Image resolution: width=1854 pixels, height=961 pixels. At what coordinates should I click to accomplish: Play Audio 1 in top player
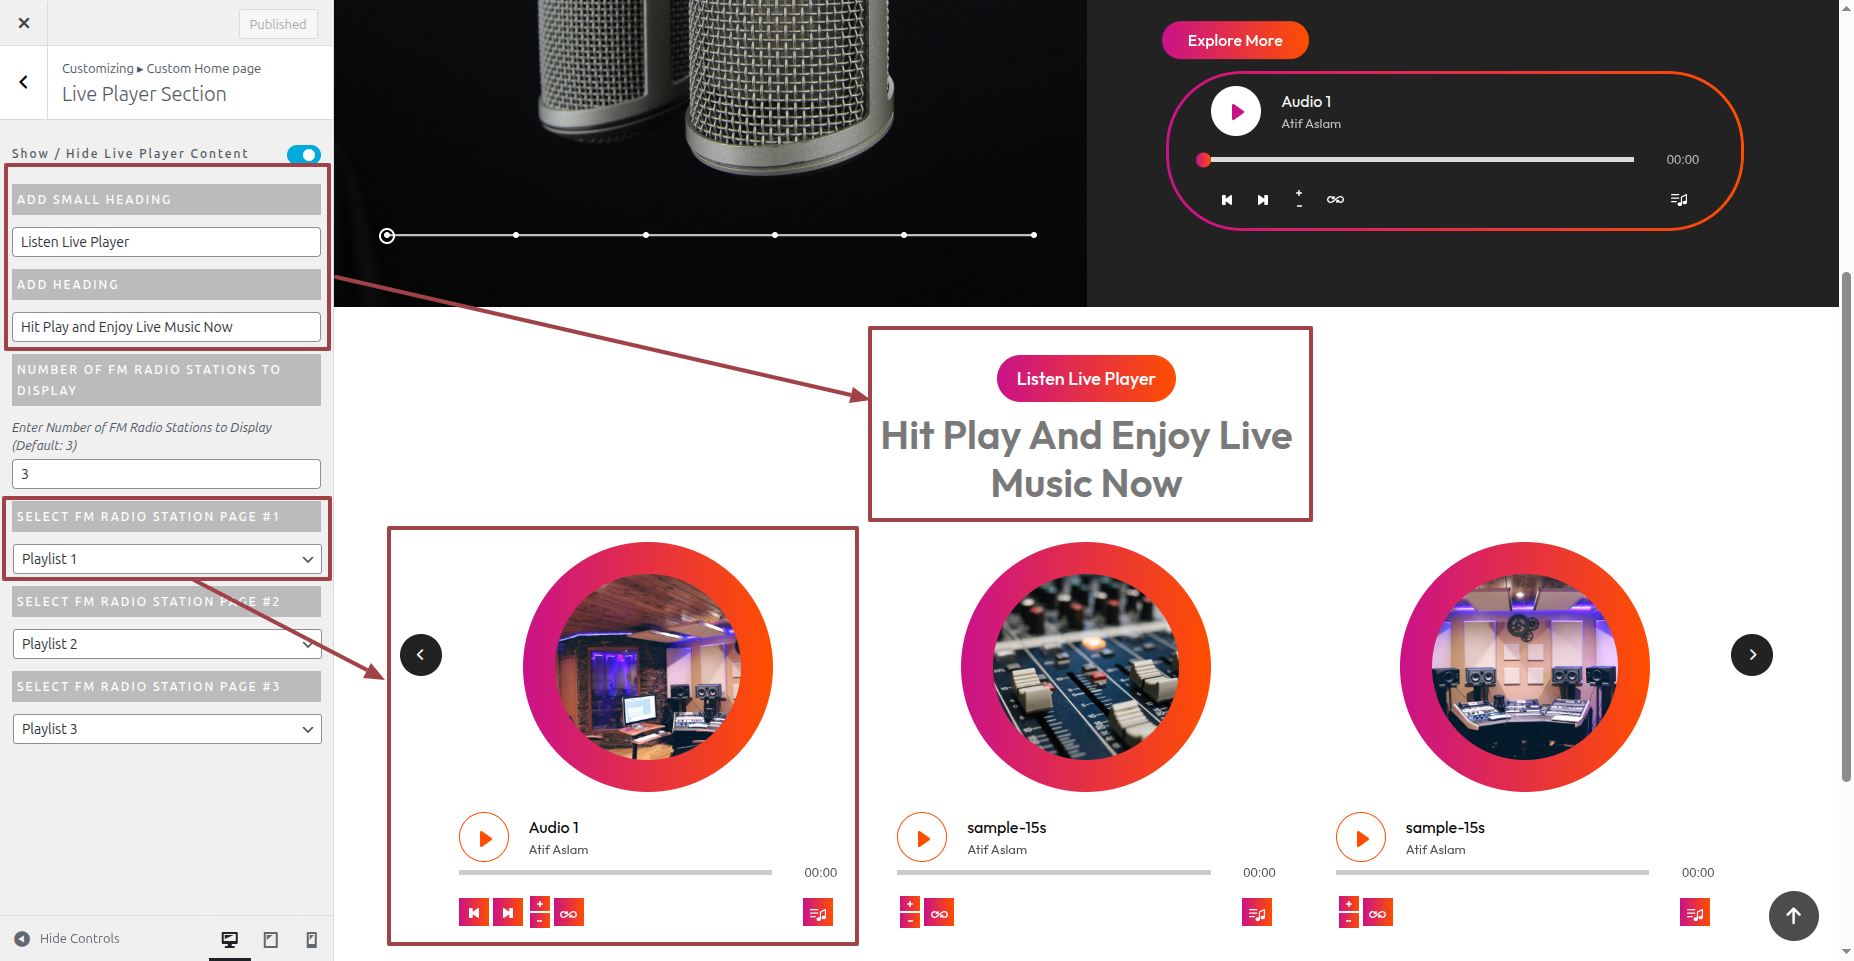1236,112
